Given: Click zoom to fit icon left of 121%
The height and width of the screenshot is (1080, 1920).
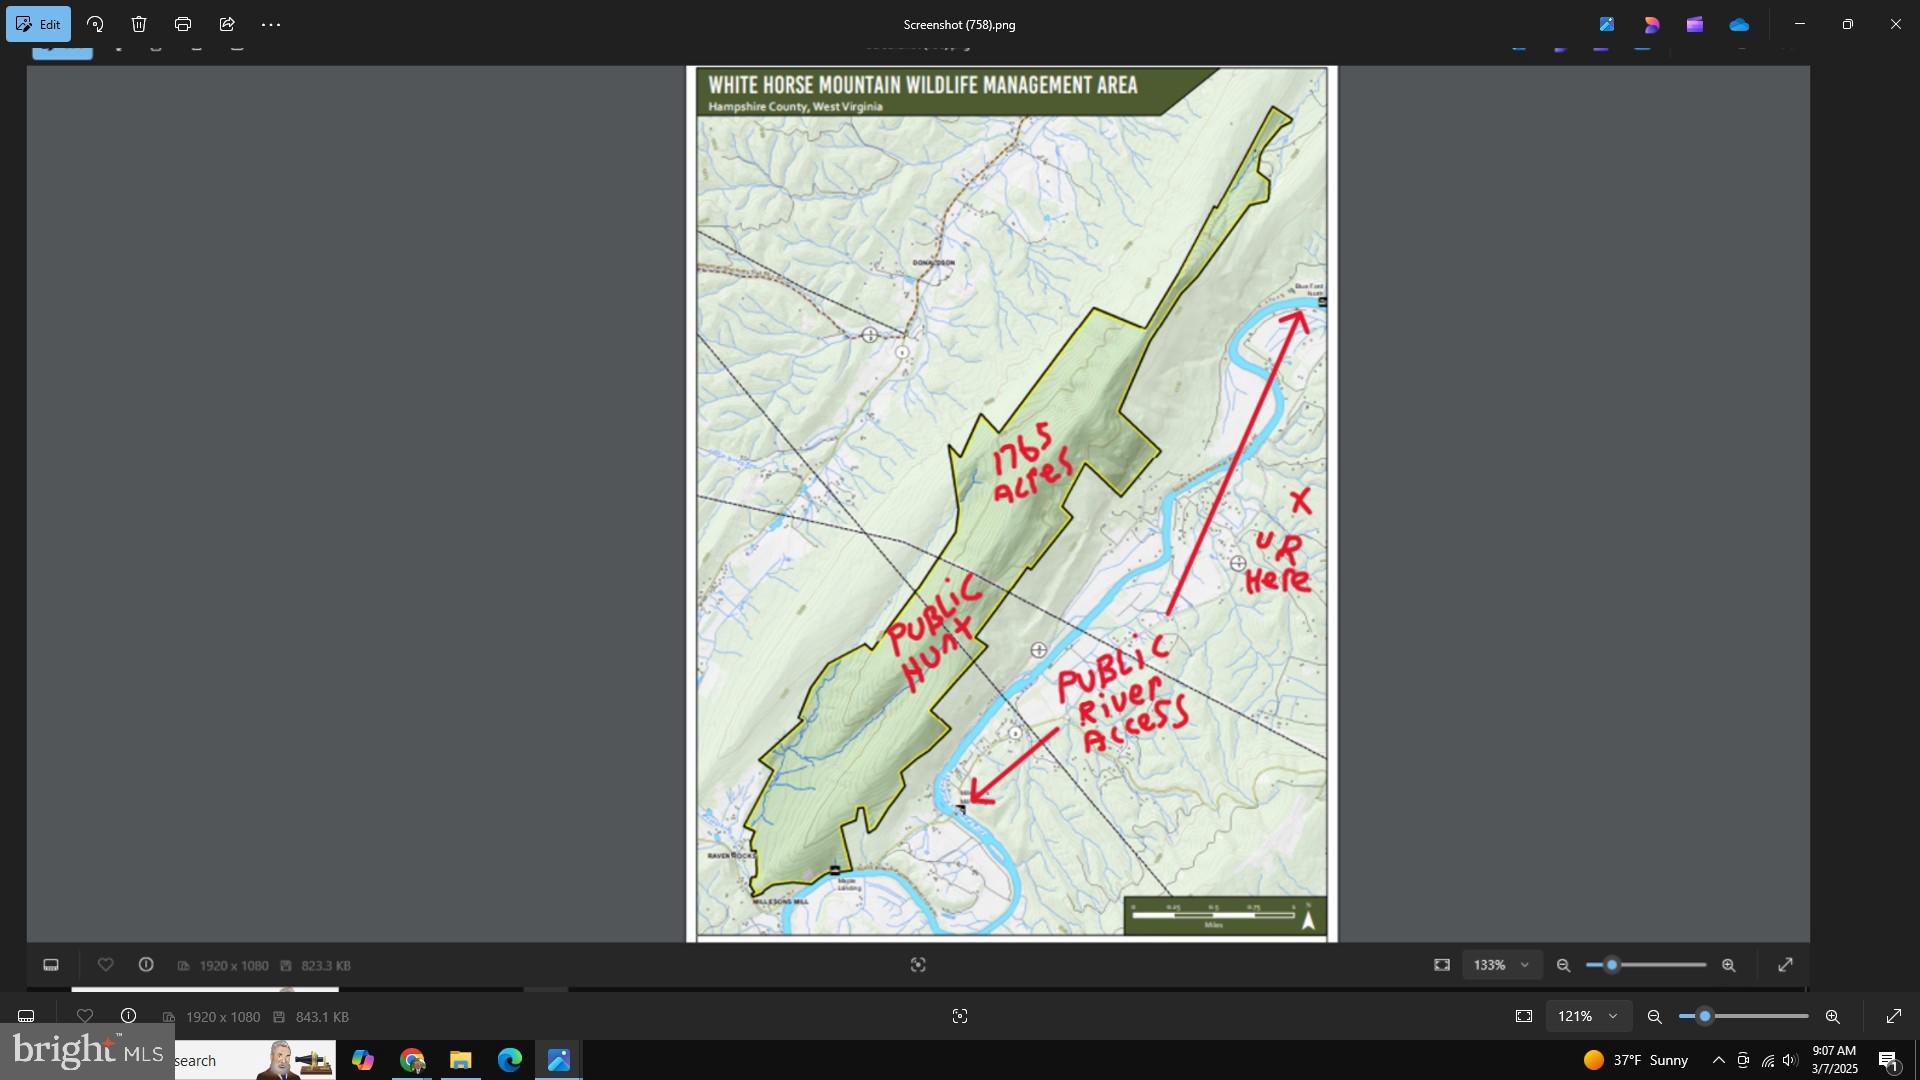Looking at the screenshot, I should tap(1524, 1016).
